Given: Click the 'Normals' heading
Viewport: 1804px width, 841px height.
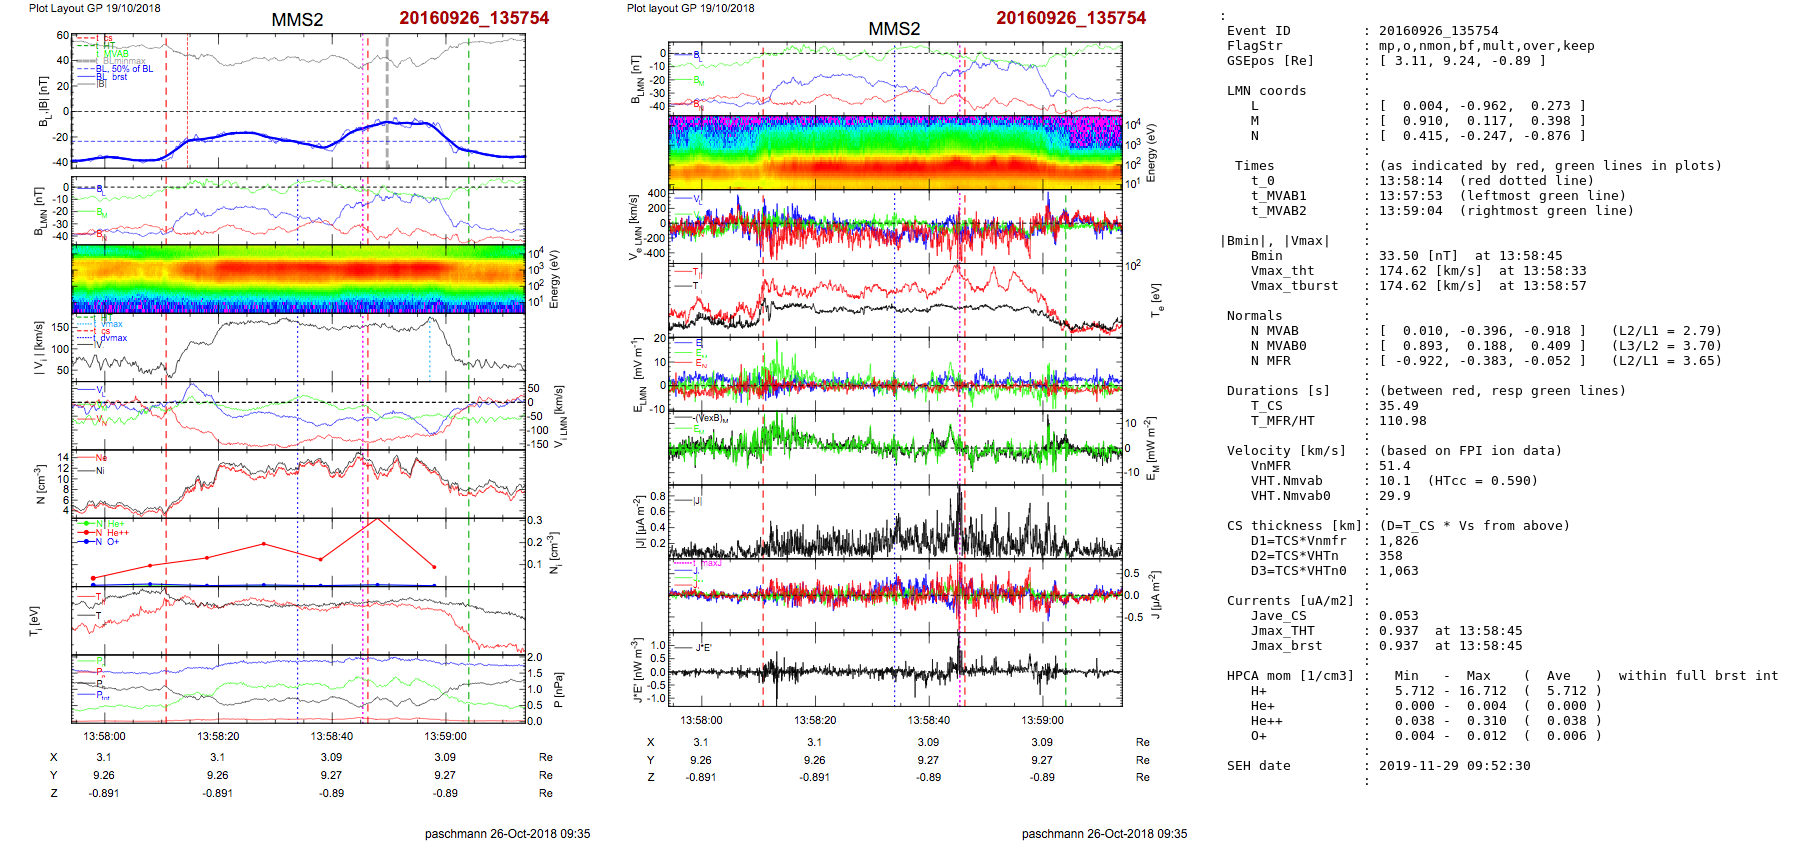Looking at the screenshot, I should [x=1254, y=316].
